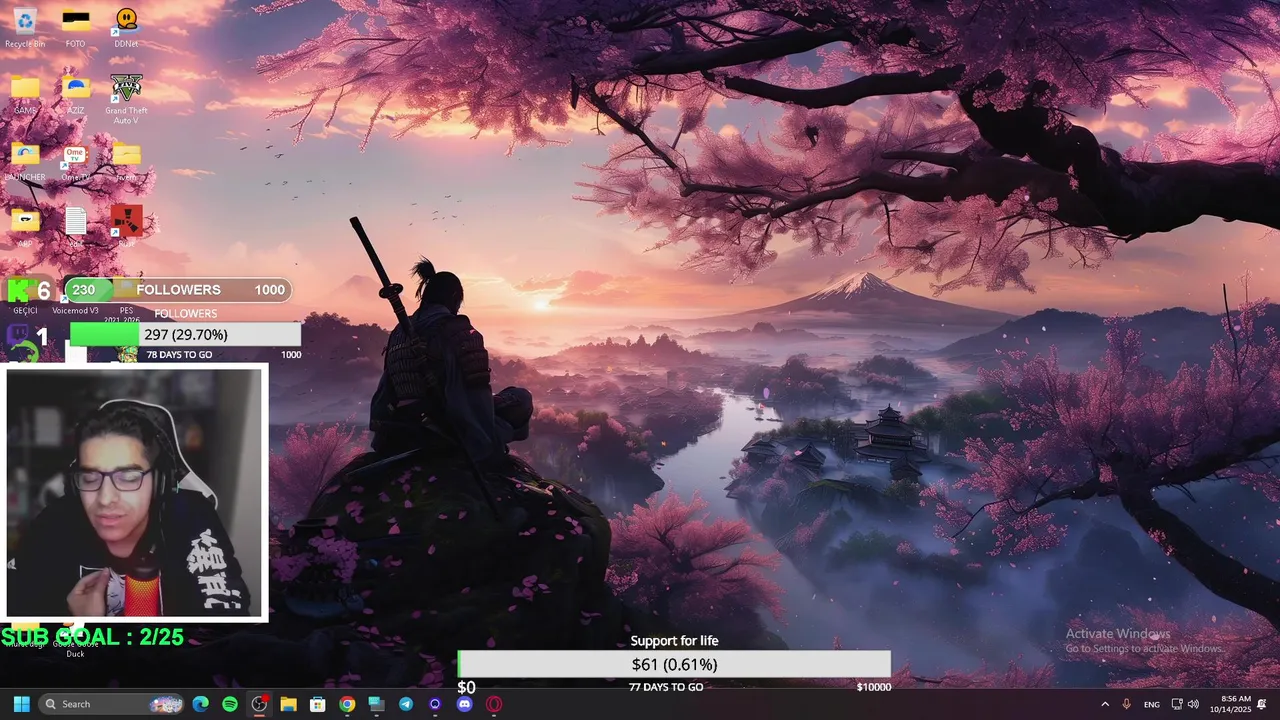Click the 230 FOLLOWERS goal bar
The width and height of the screenshot is (1280, 720).
pyautogui.click(x=178, y=290)
